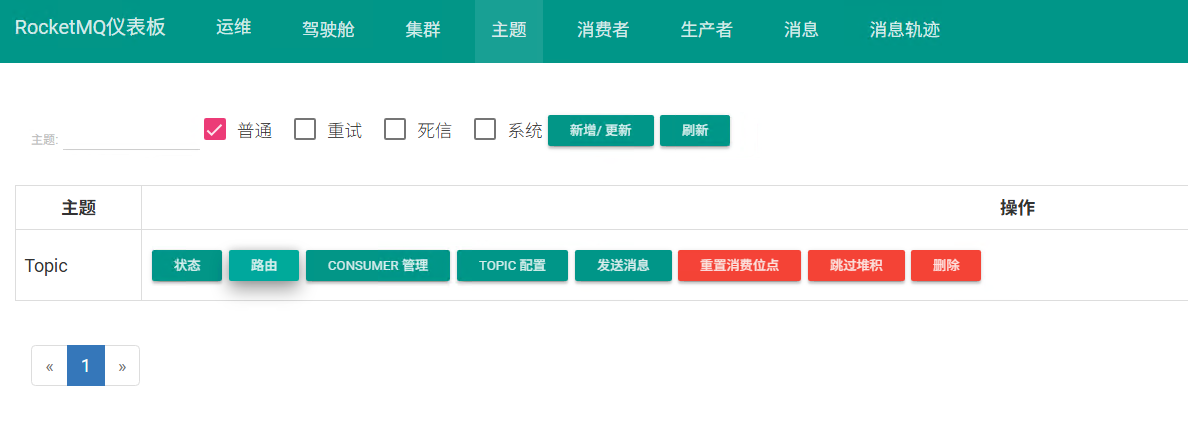Open CONSUMER 管理 for Topic

(x=377, y=266)
